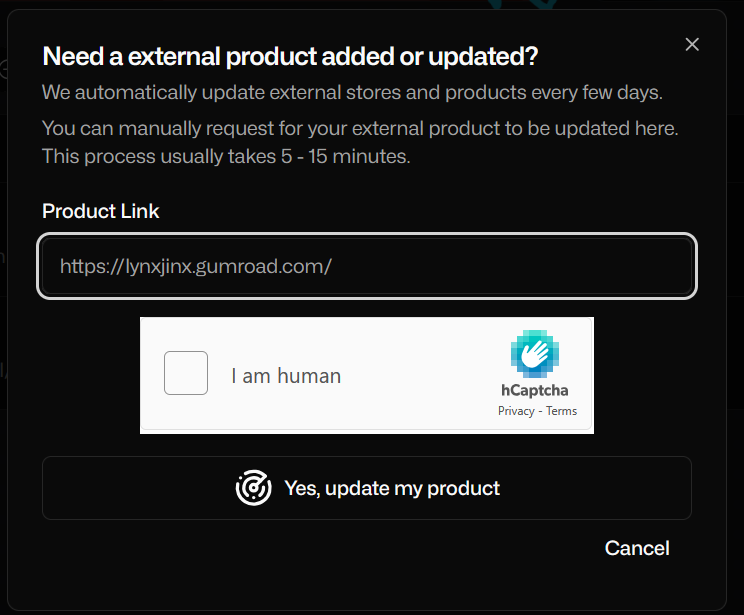The width and height of the screenshot is (744, 615).
Task: Cancel the product update request
Action: pyautogui.click(x=637, y=548)
